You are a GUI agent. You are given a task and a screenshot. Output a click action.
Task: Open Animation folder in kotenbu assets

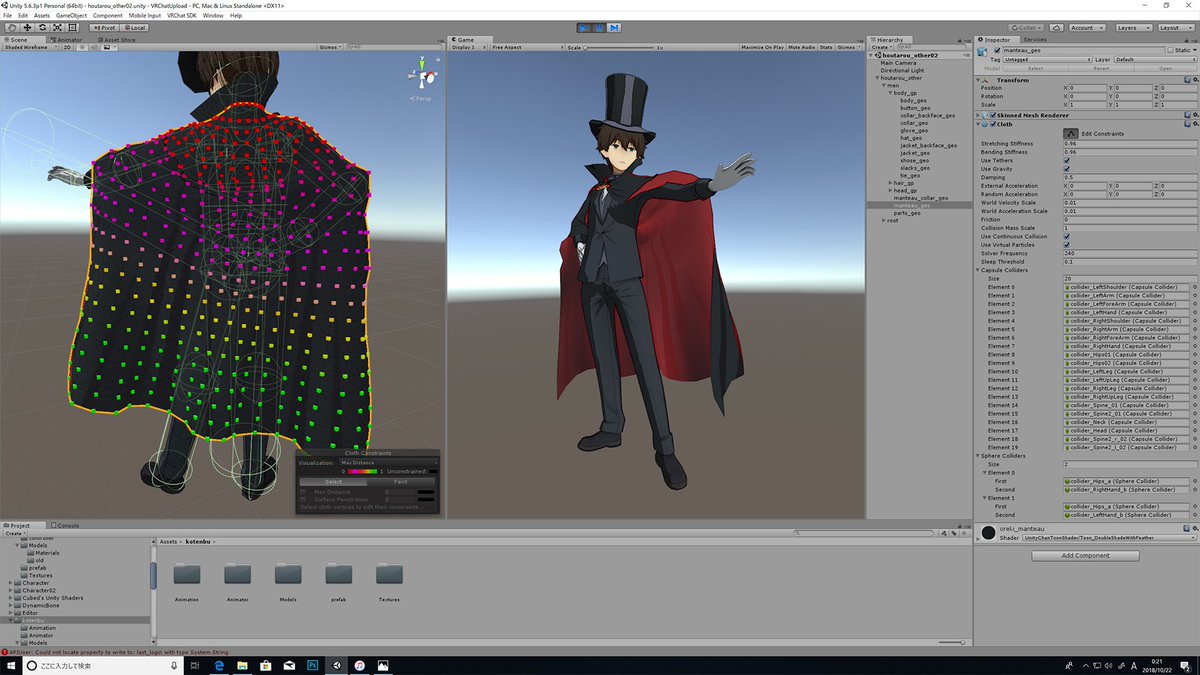186,574
